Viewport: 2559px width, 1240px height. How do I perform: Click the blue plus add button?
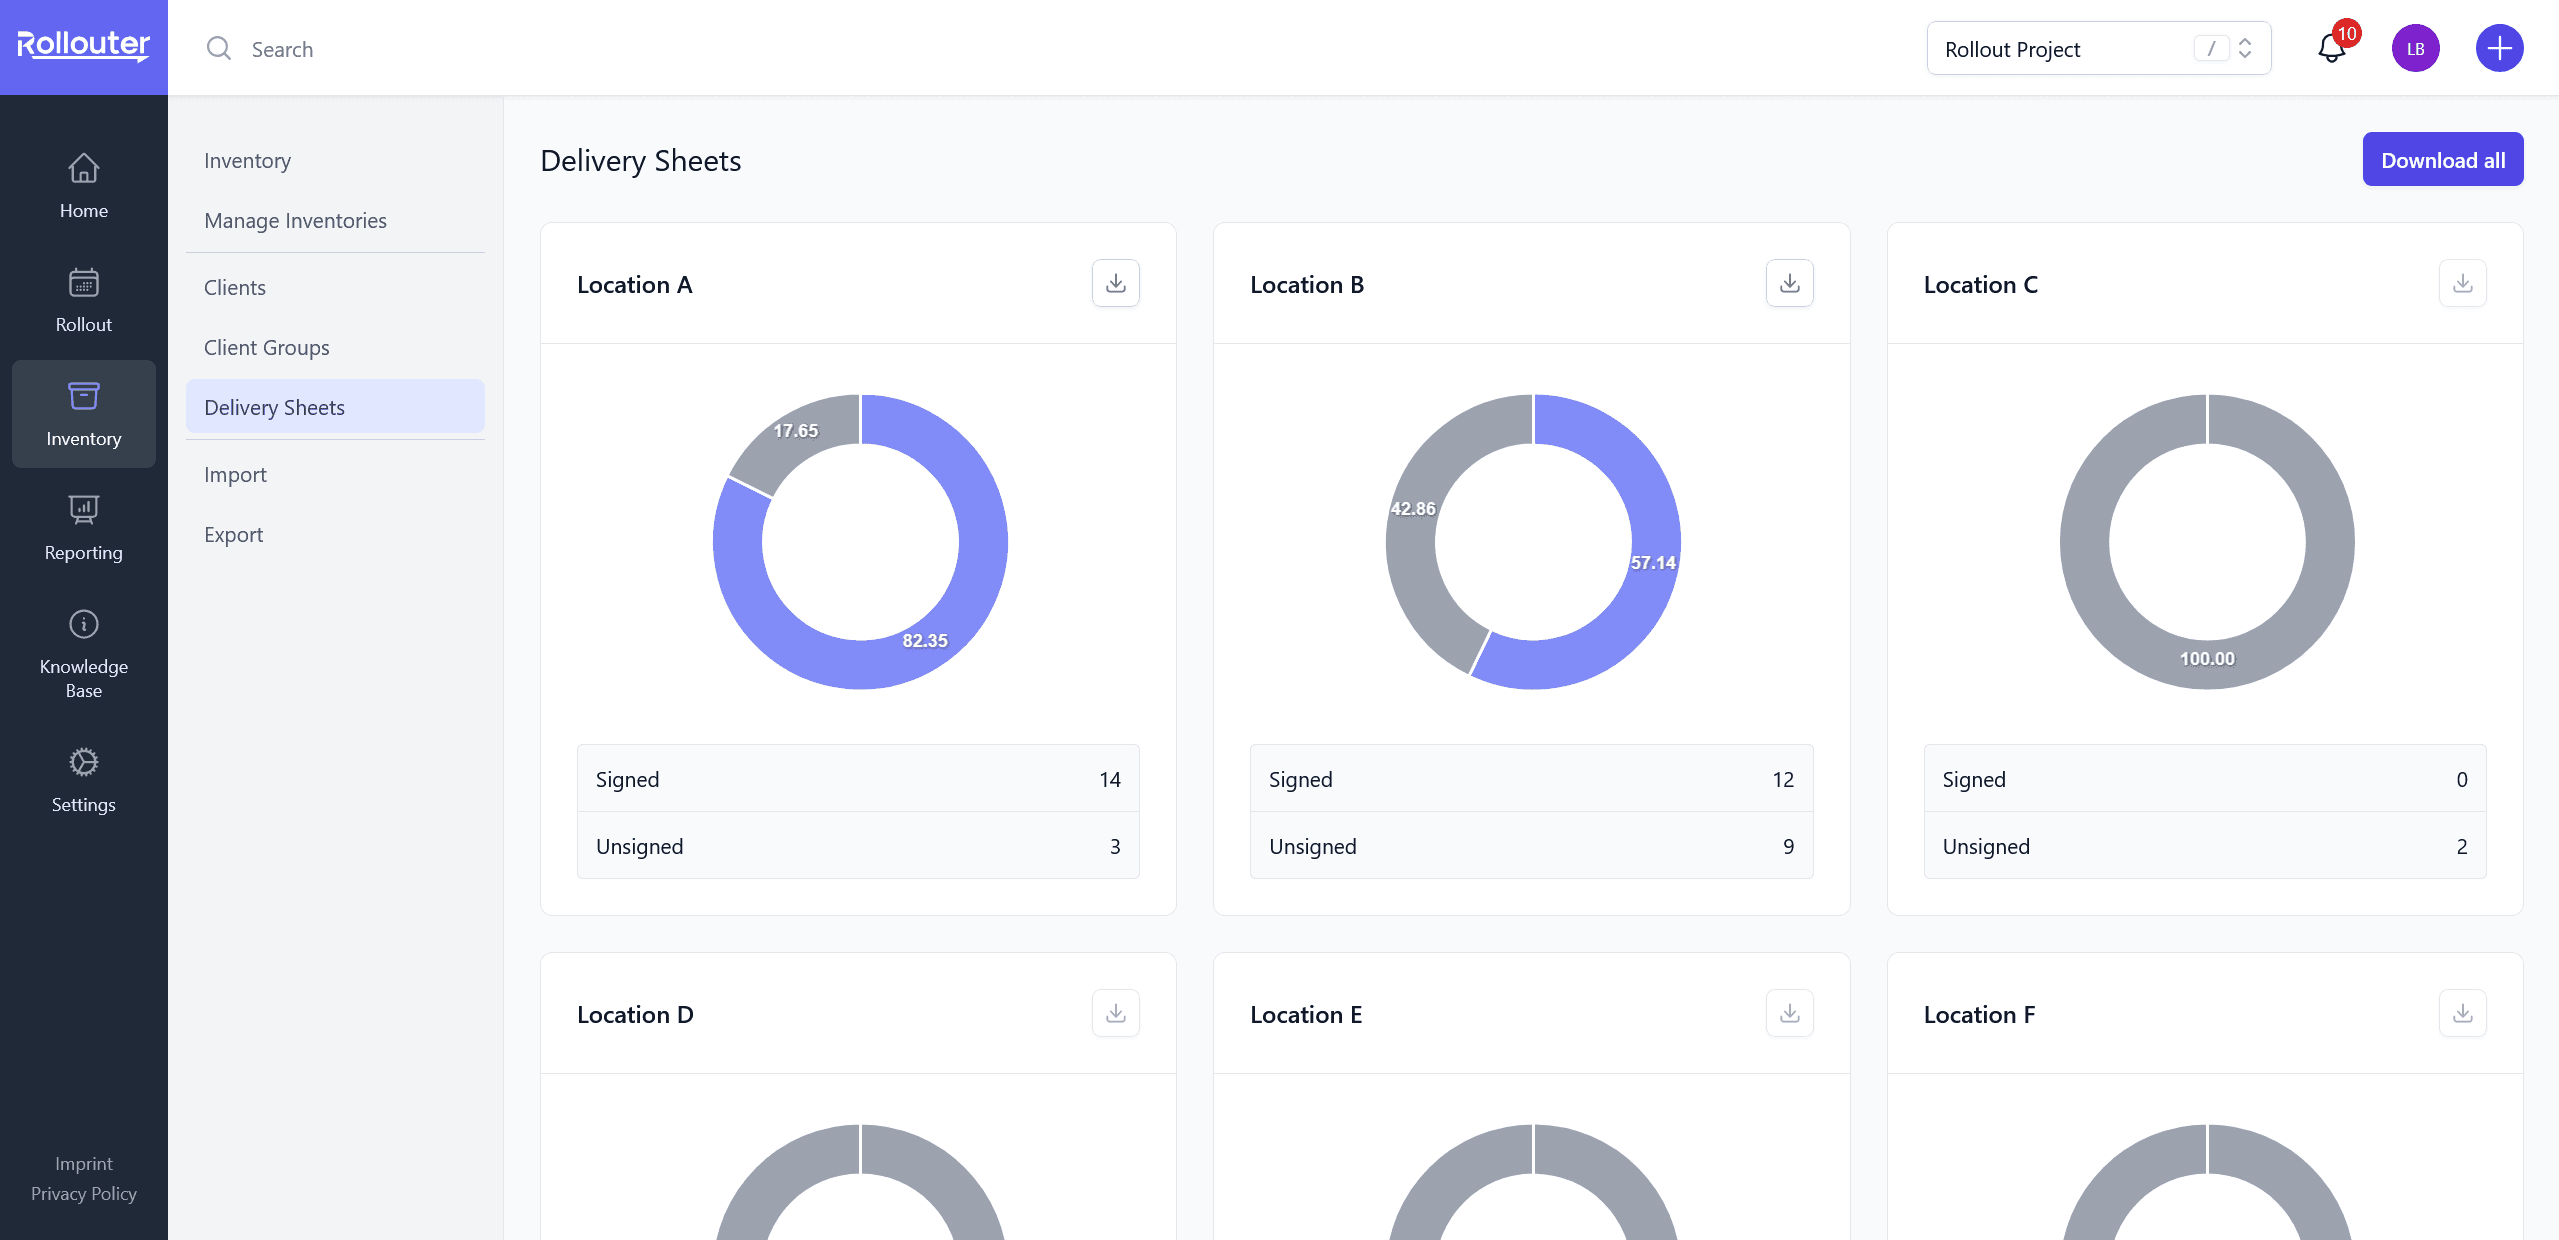point(2499,48)
